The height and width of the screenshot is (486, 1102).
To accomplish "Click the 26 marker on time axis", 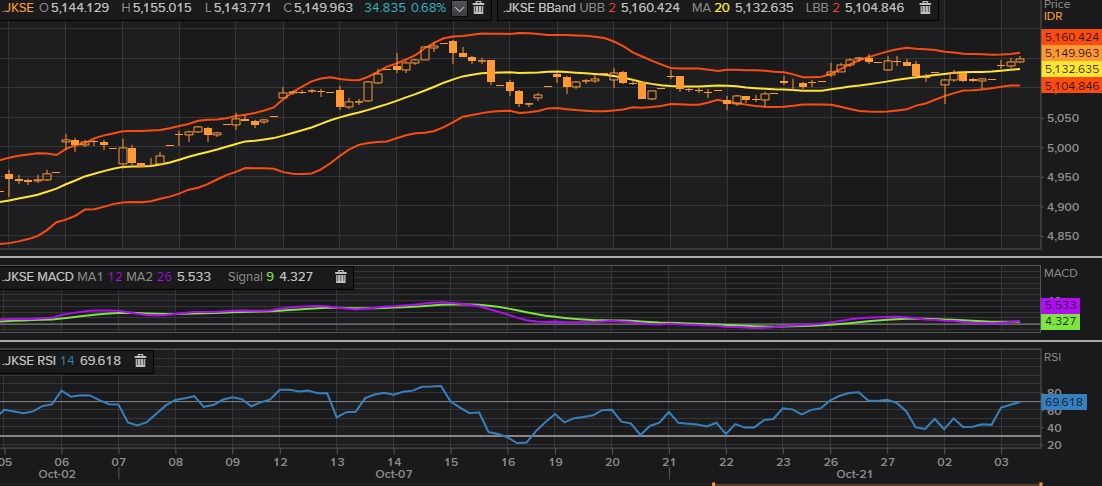I will (x=830, y=462).
